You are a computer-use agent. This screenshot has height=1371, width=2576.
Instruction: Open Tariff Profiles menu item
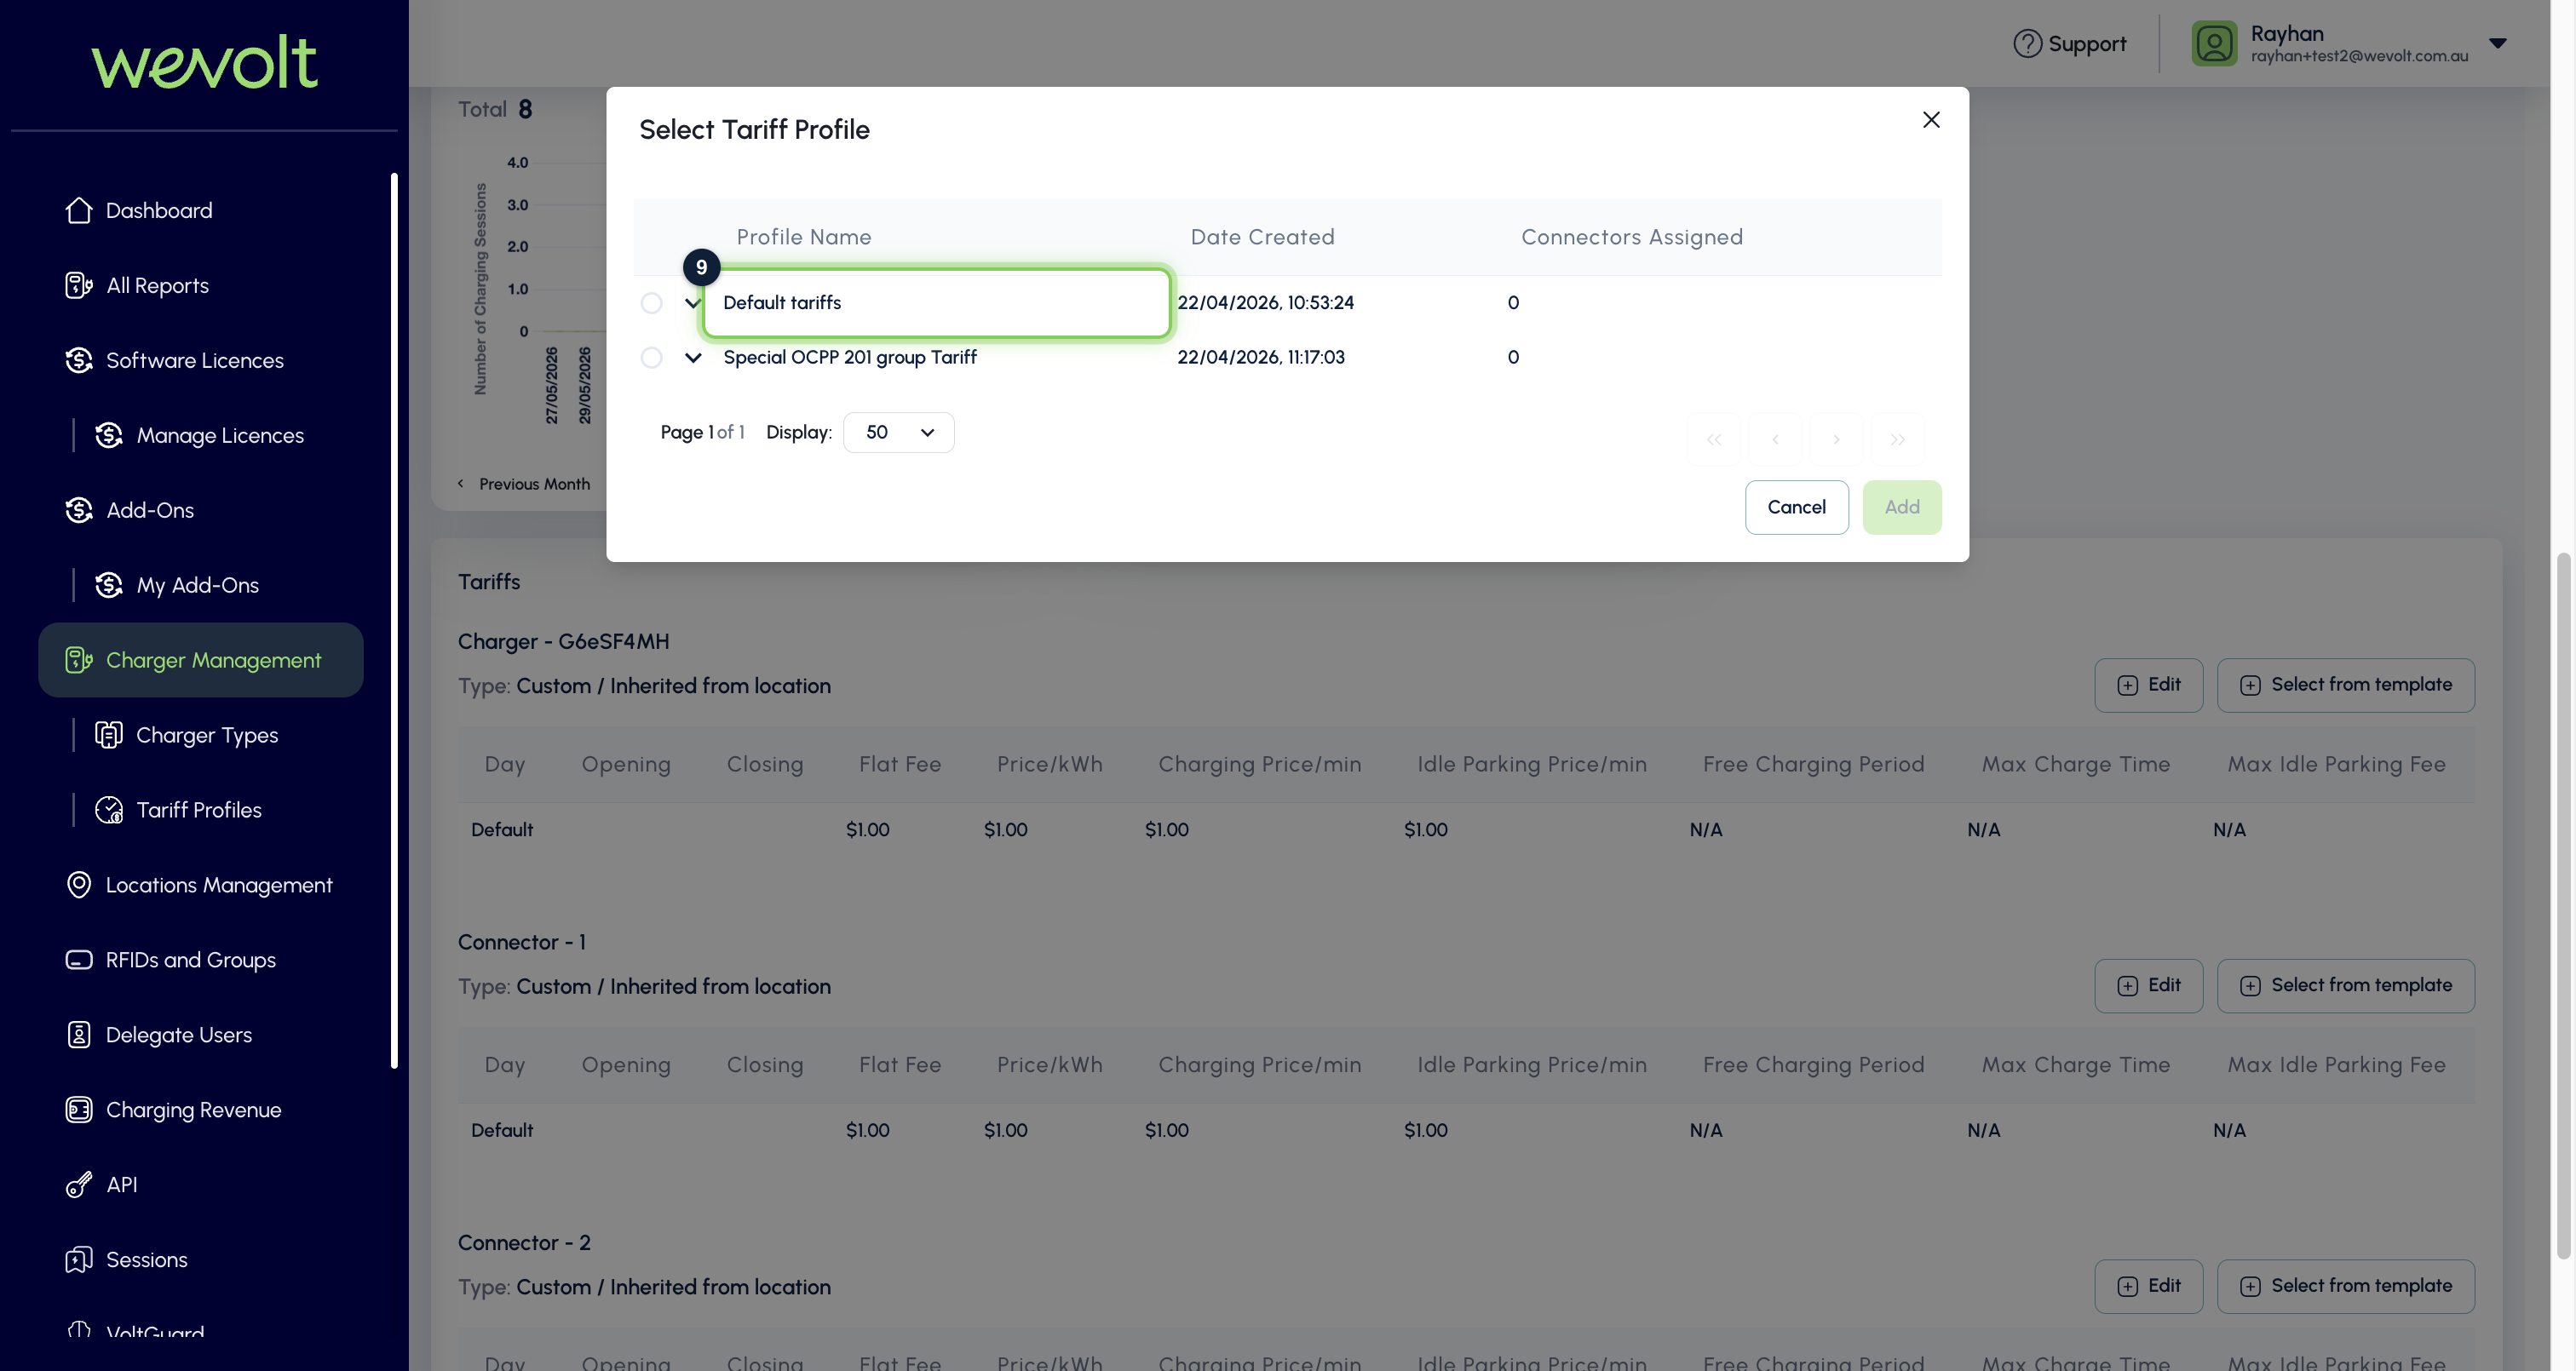tap(199, 810)
